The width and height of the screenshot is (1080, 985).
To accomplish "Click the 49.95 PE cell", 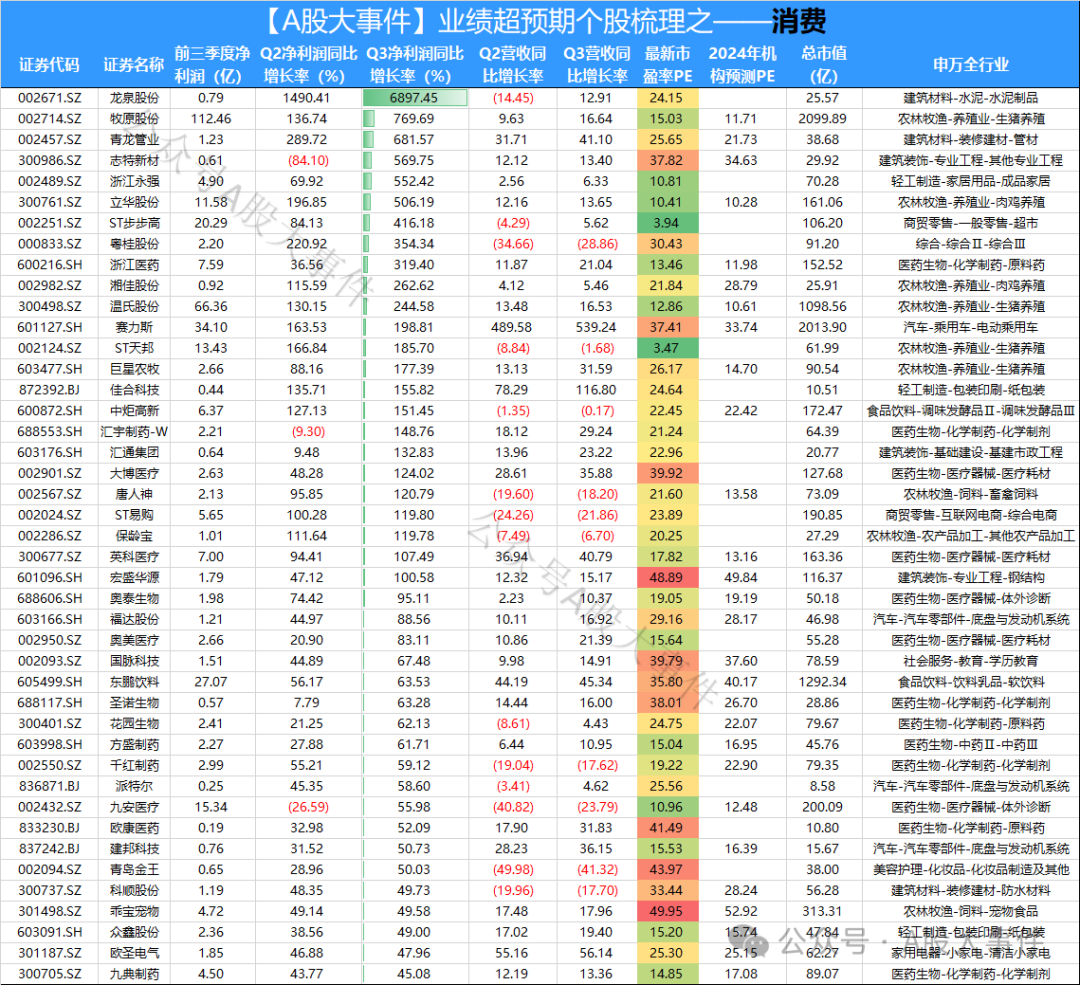I will tap(667, 911).
